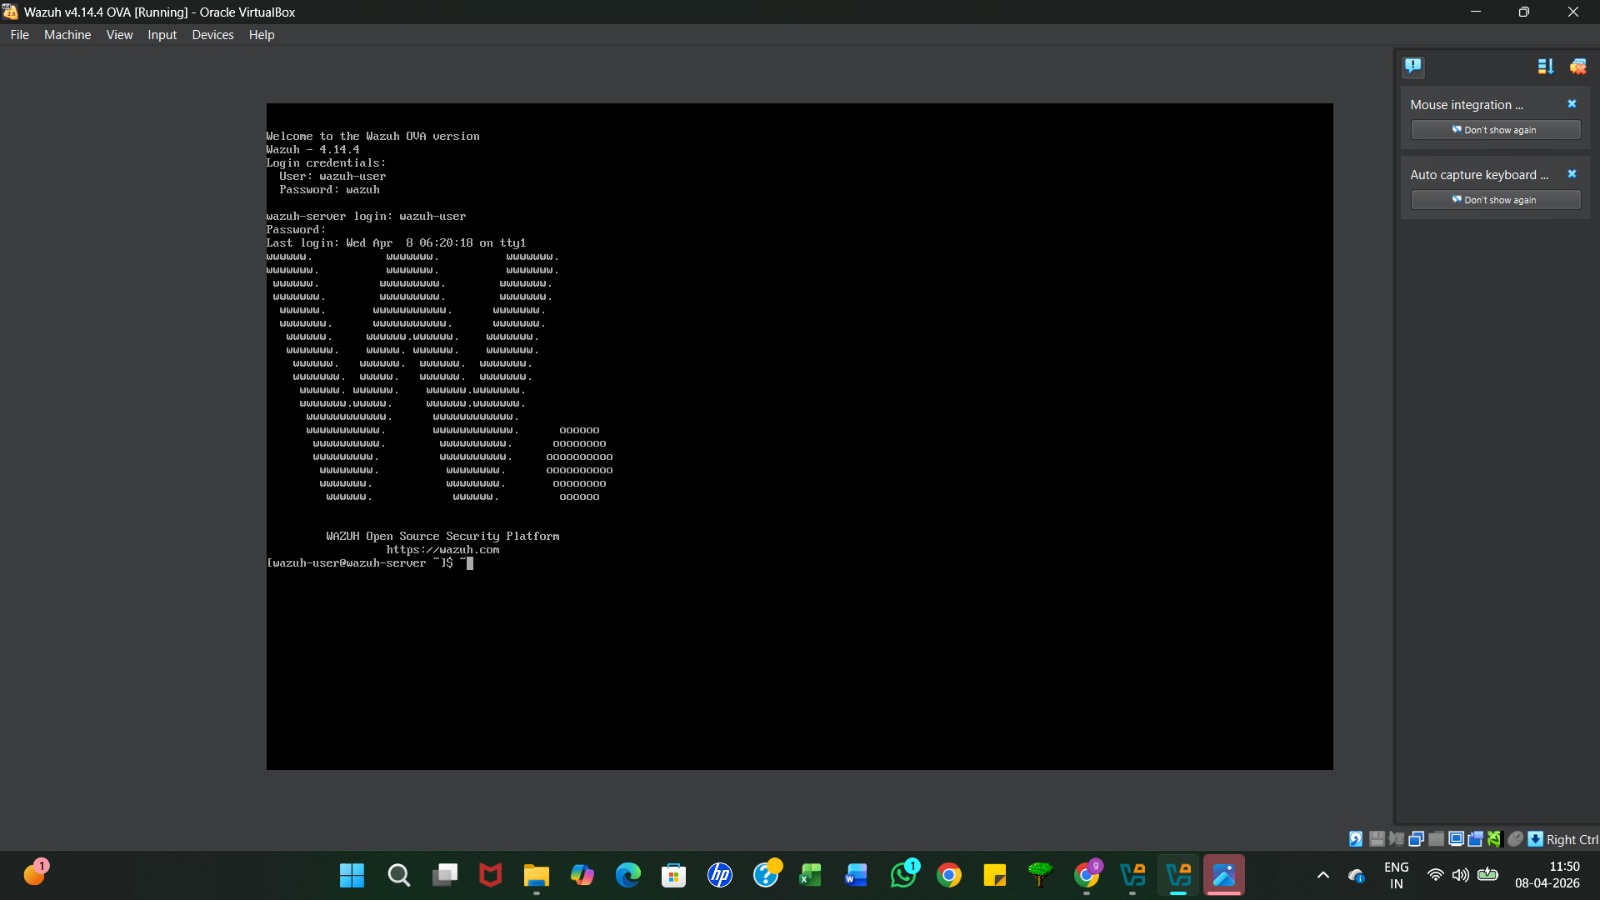Open the Devices menu
Image resolution: width=1600 pixels, height=900 pixels.
[213, 35]
